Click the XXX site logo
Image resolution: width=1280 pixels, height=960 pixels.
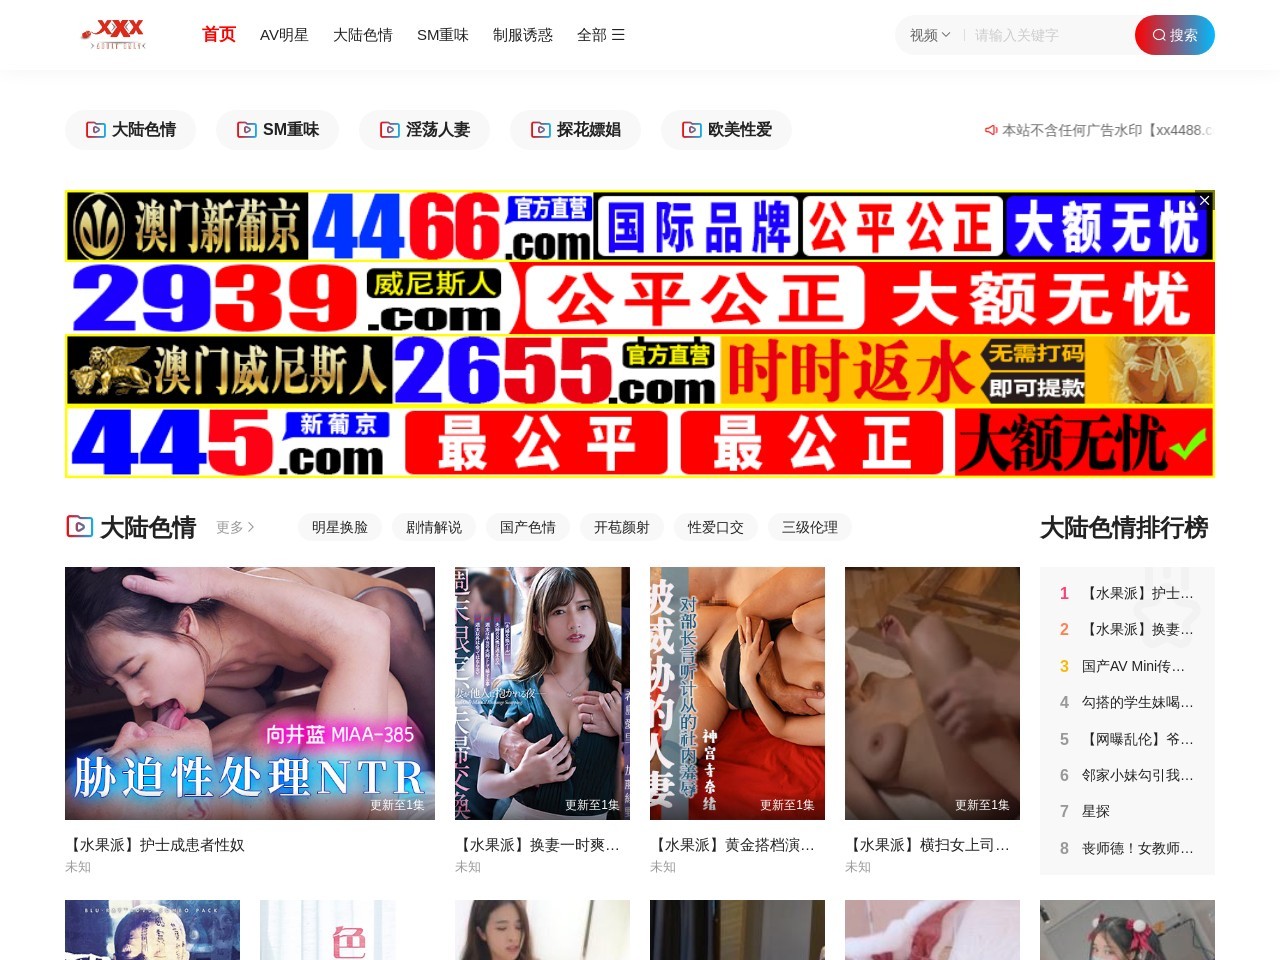point(113,33)
